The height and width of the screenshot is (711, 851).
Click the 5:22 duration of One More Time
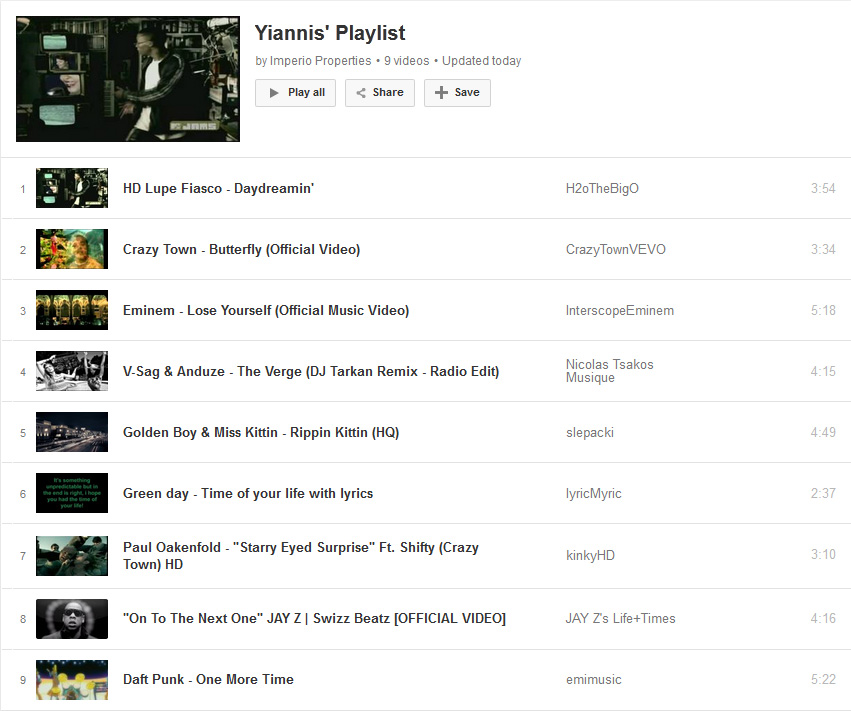point(823,680)
